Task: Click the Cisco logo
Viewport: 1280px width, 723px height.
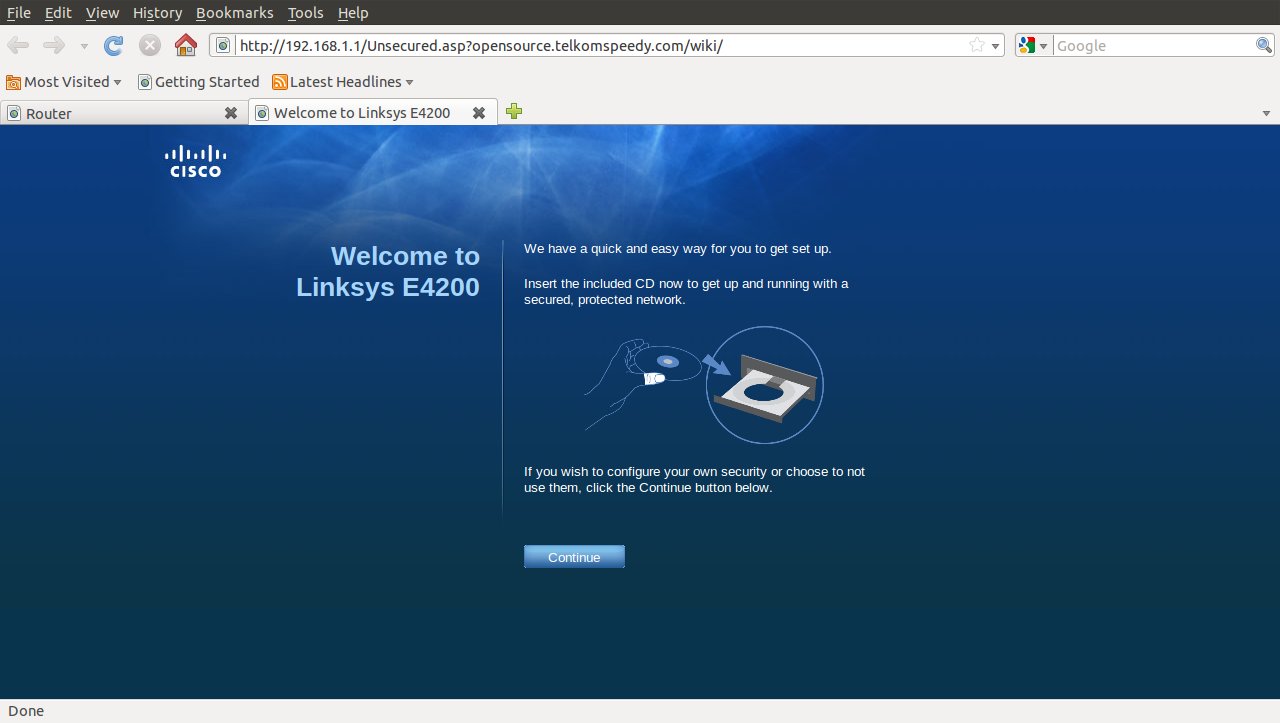Action: 196,161
